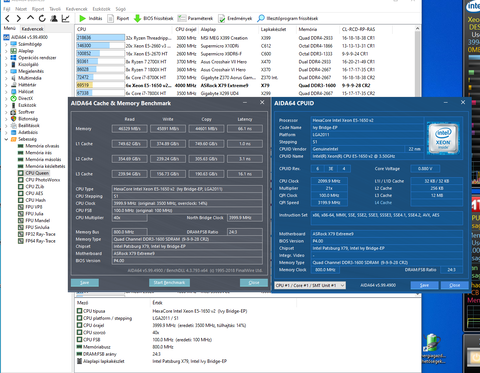Select the DirectX tree item
Screen dimensions: 480x373
click(x=22, y=98)
